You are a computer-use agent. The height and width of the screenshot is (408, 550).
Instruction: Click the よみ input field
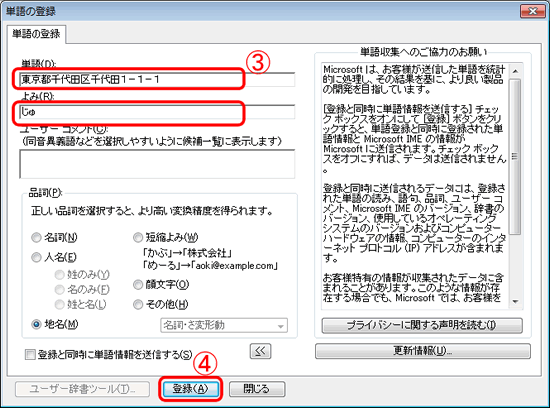point(157,112)
